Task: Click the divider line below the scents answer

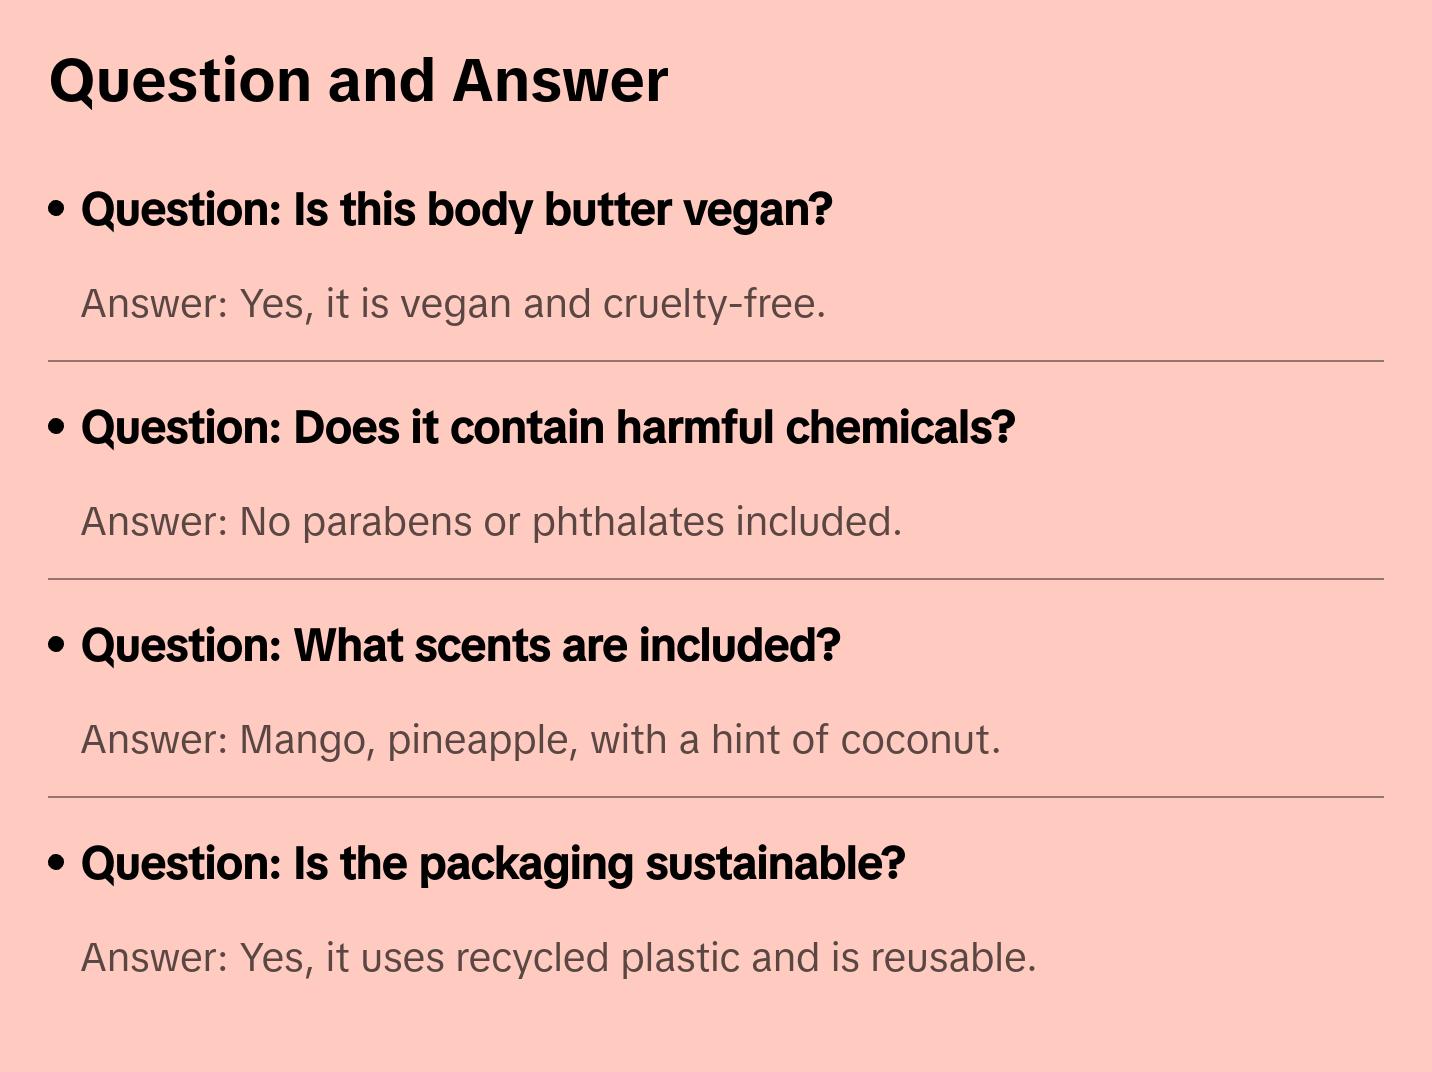Action: (716, 797)
